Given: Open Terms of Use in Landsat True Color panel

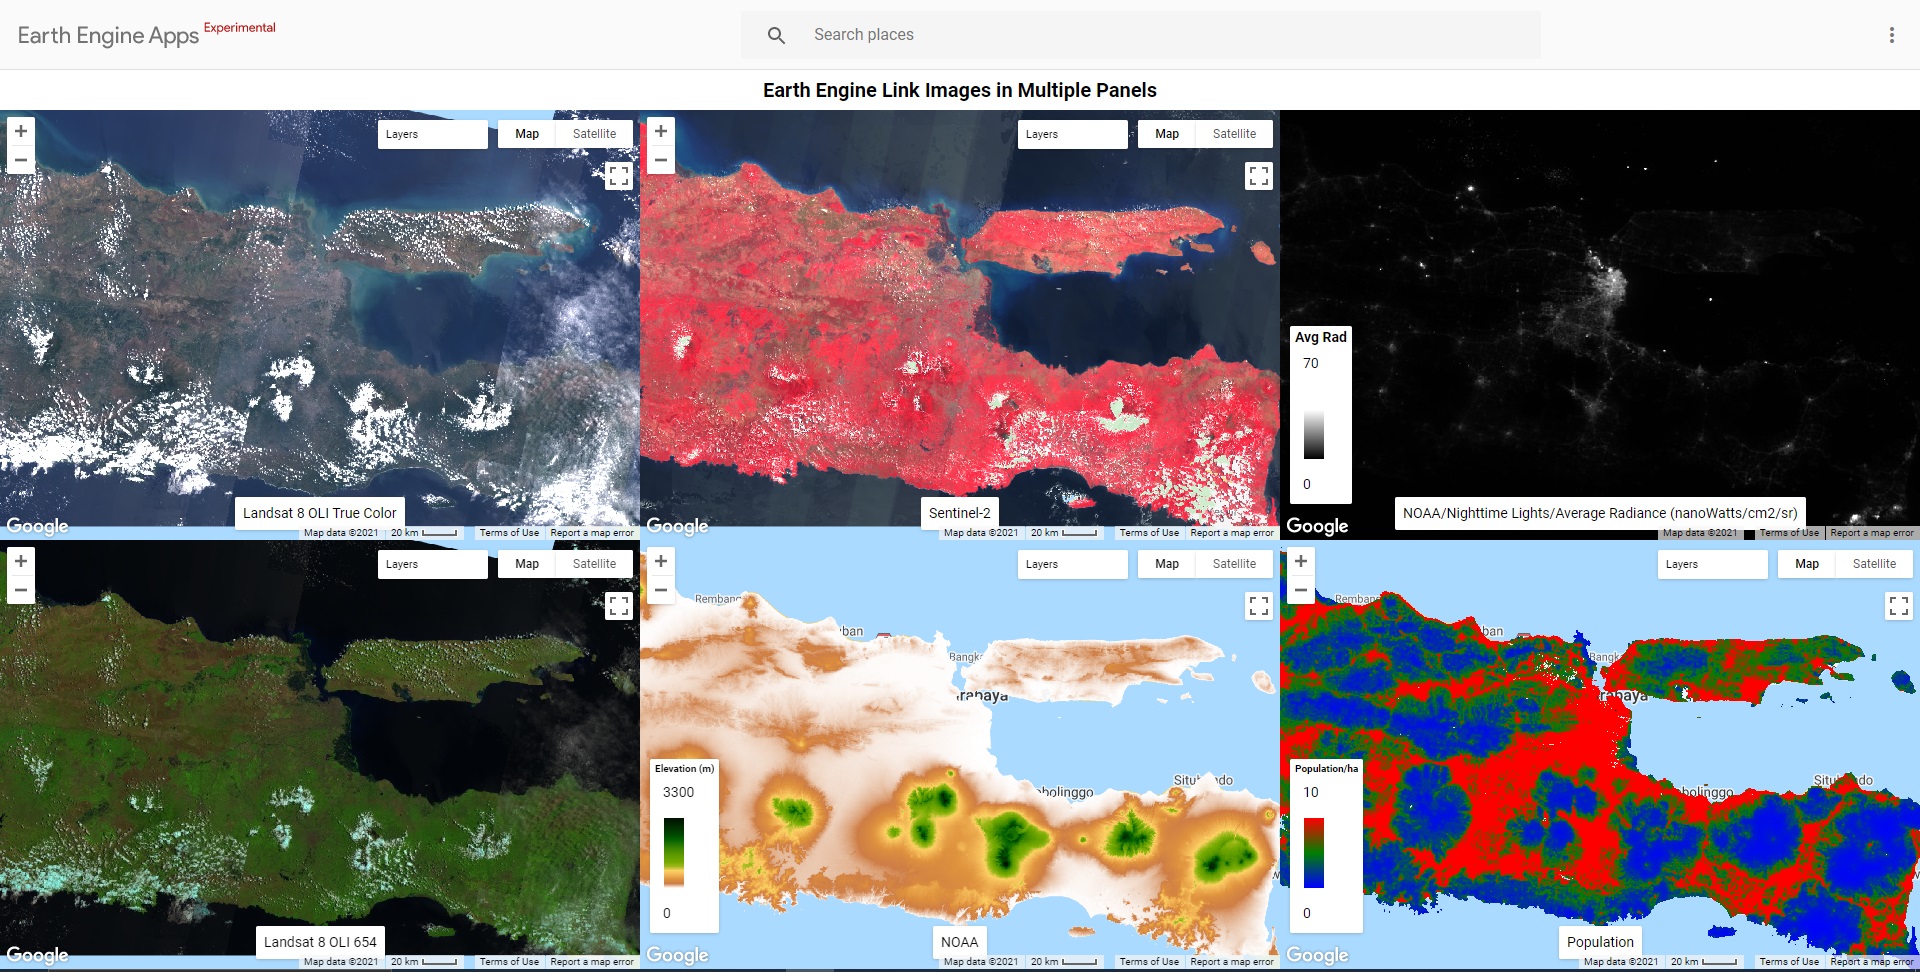Looking at the screenshot, I should [509, 533].
